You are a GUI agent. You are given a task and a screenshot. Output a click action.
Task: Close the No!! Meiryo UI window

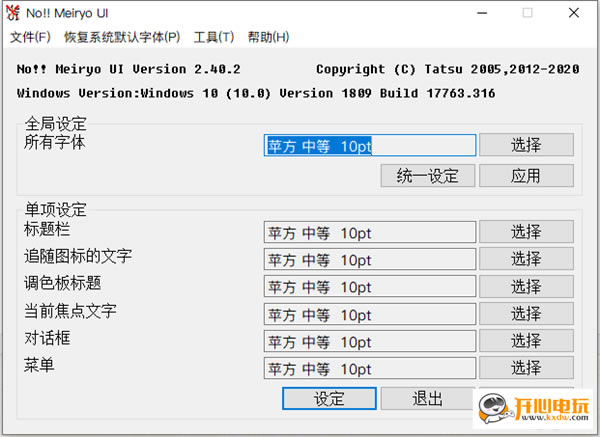574,13
